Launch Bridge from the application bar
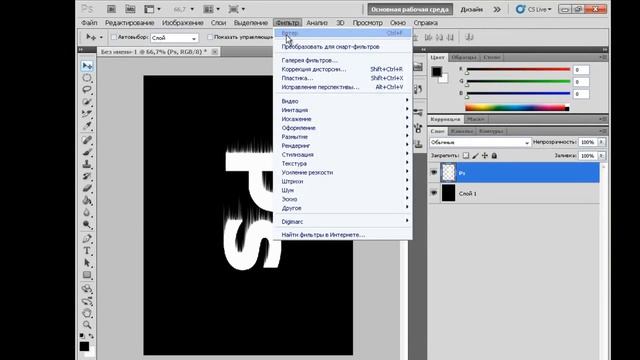 111,9
